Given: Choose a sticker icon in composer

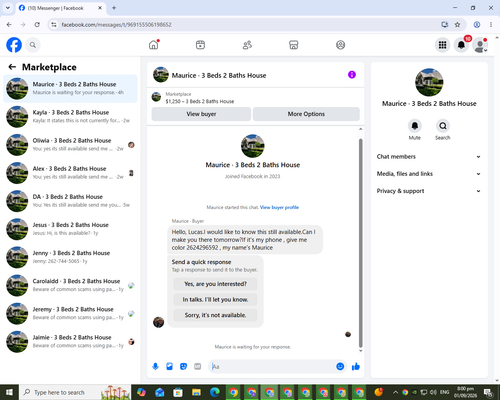Looking at the screenshot, I should tap(183, 367).
